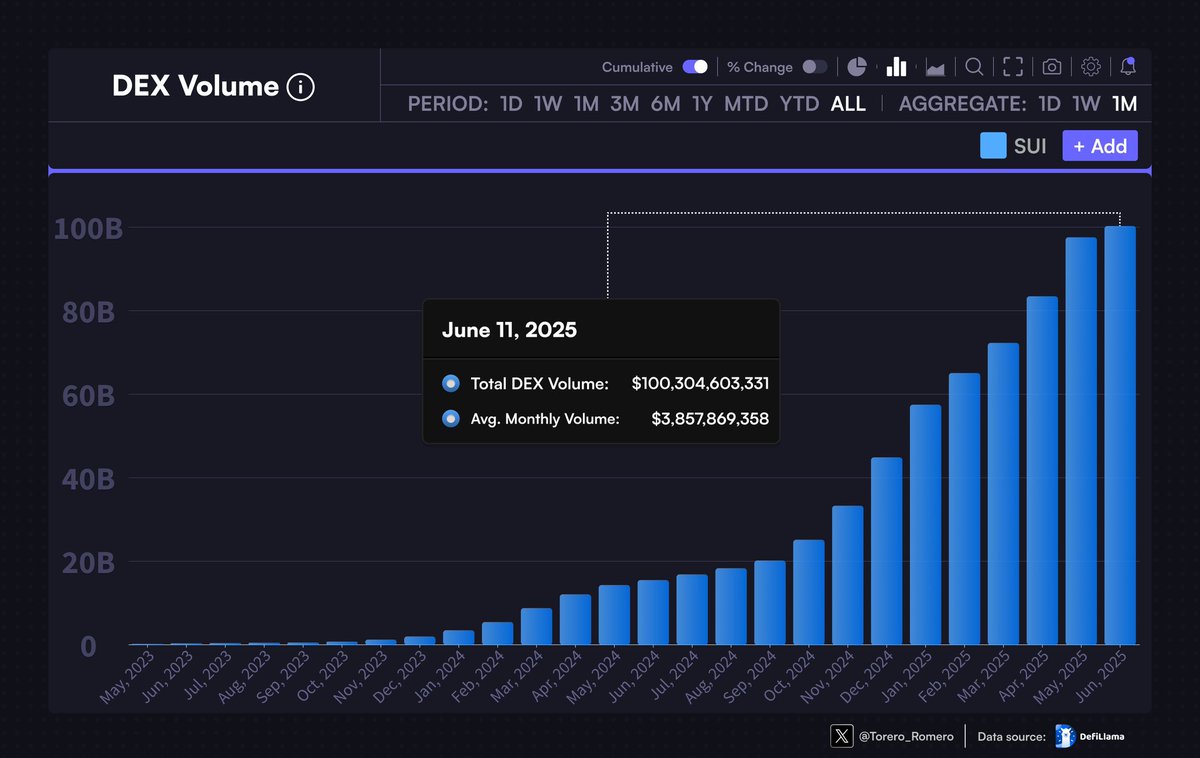
Task: Click the June 11, 2025 tooltip title
Action: click(x=509, y=330)
